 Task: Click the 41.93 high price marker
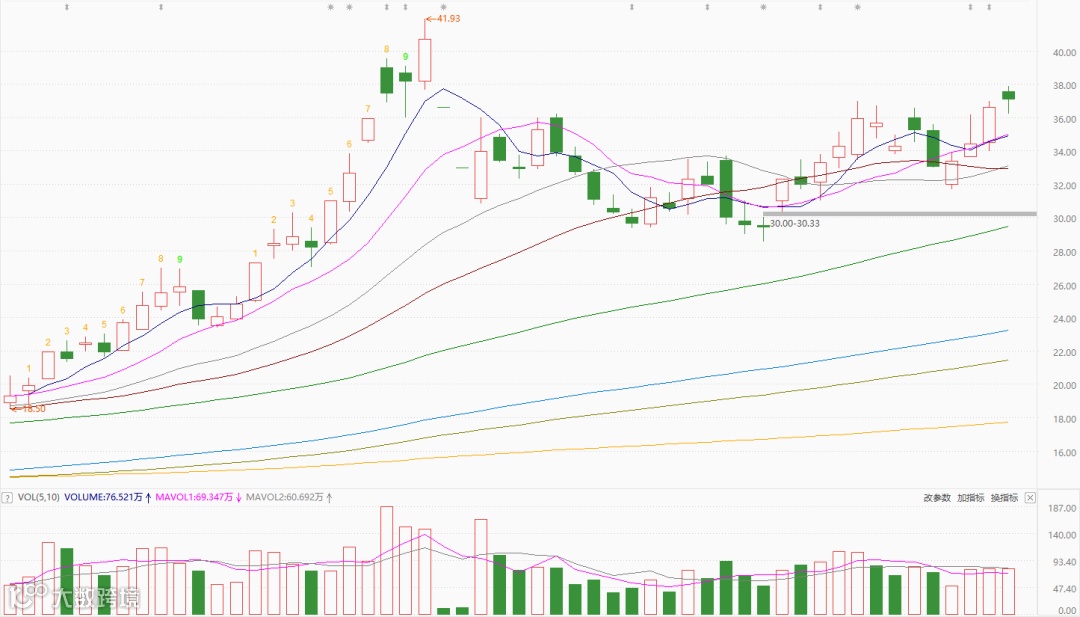[x=444, y=19]
